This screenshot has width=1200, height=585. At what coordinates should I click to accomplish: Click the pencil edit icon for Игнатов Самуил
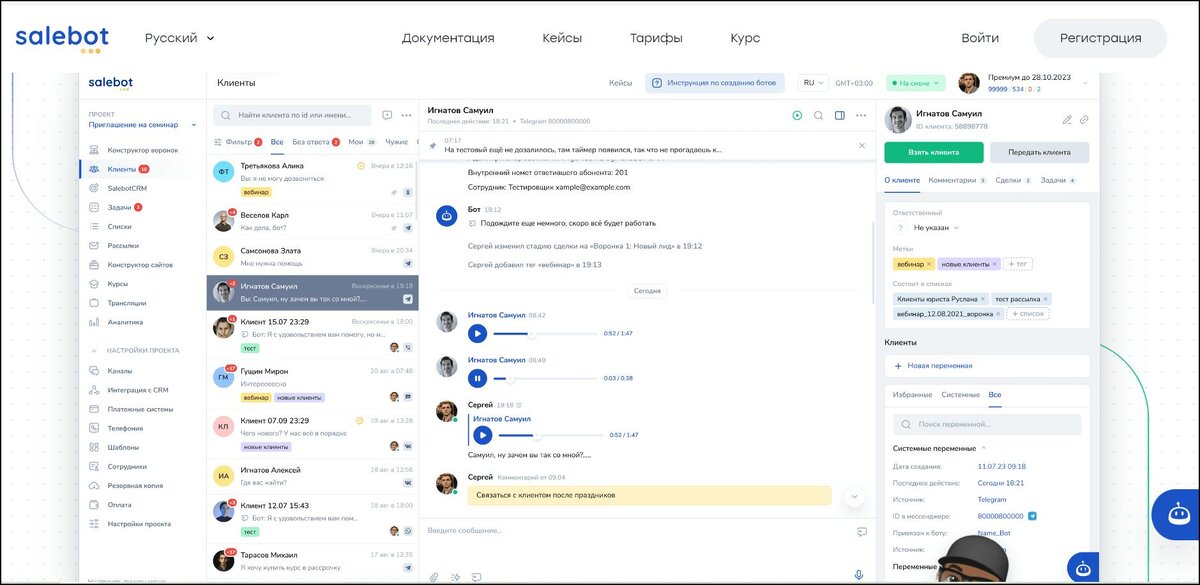coord(1067,120)
